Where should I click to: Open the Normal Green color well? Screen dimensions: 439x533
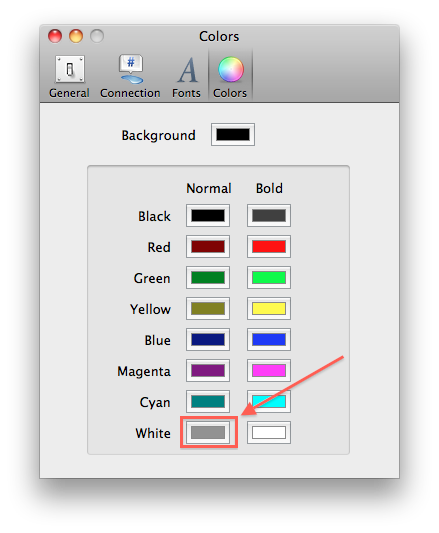(x=208, y=277)
